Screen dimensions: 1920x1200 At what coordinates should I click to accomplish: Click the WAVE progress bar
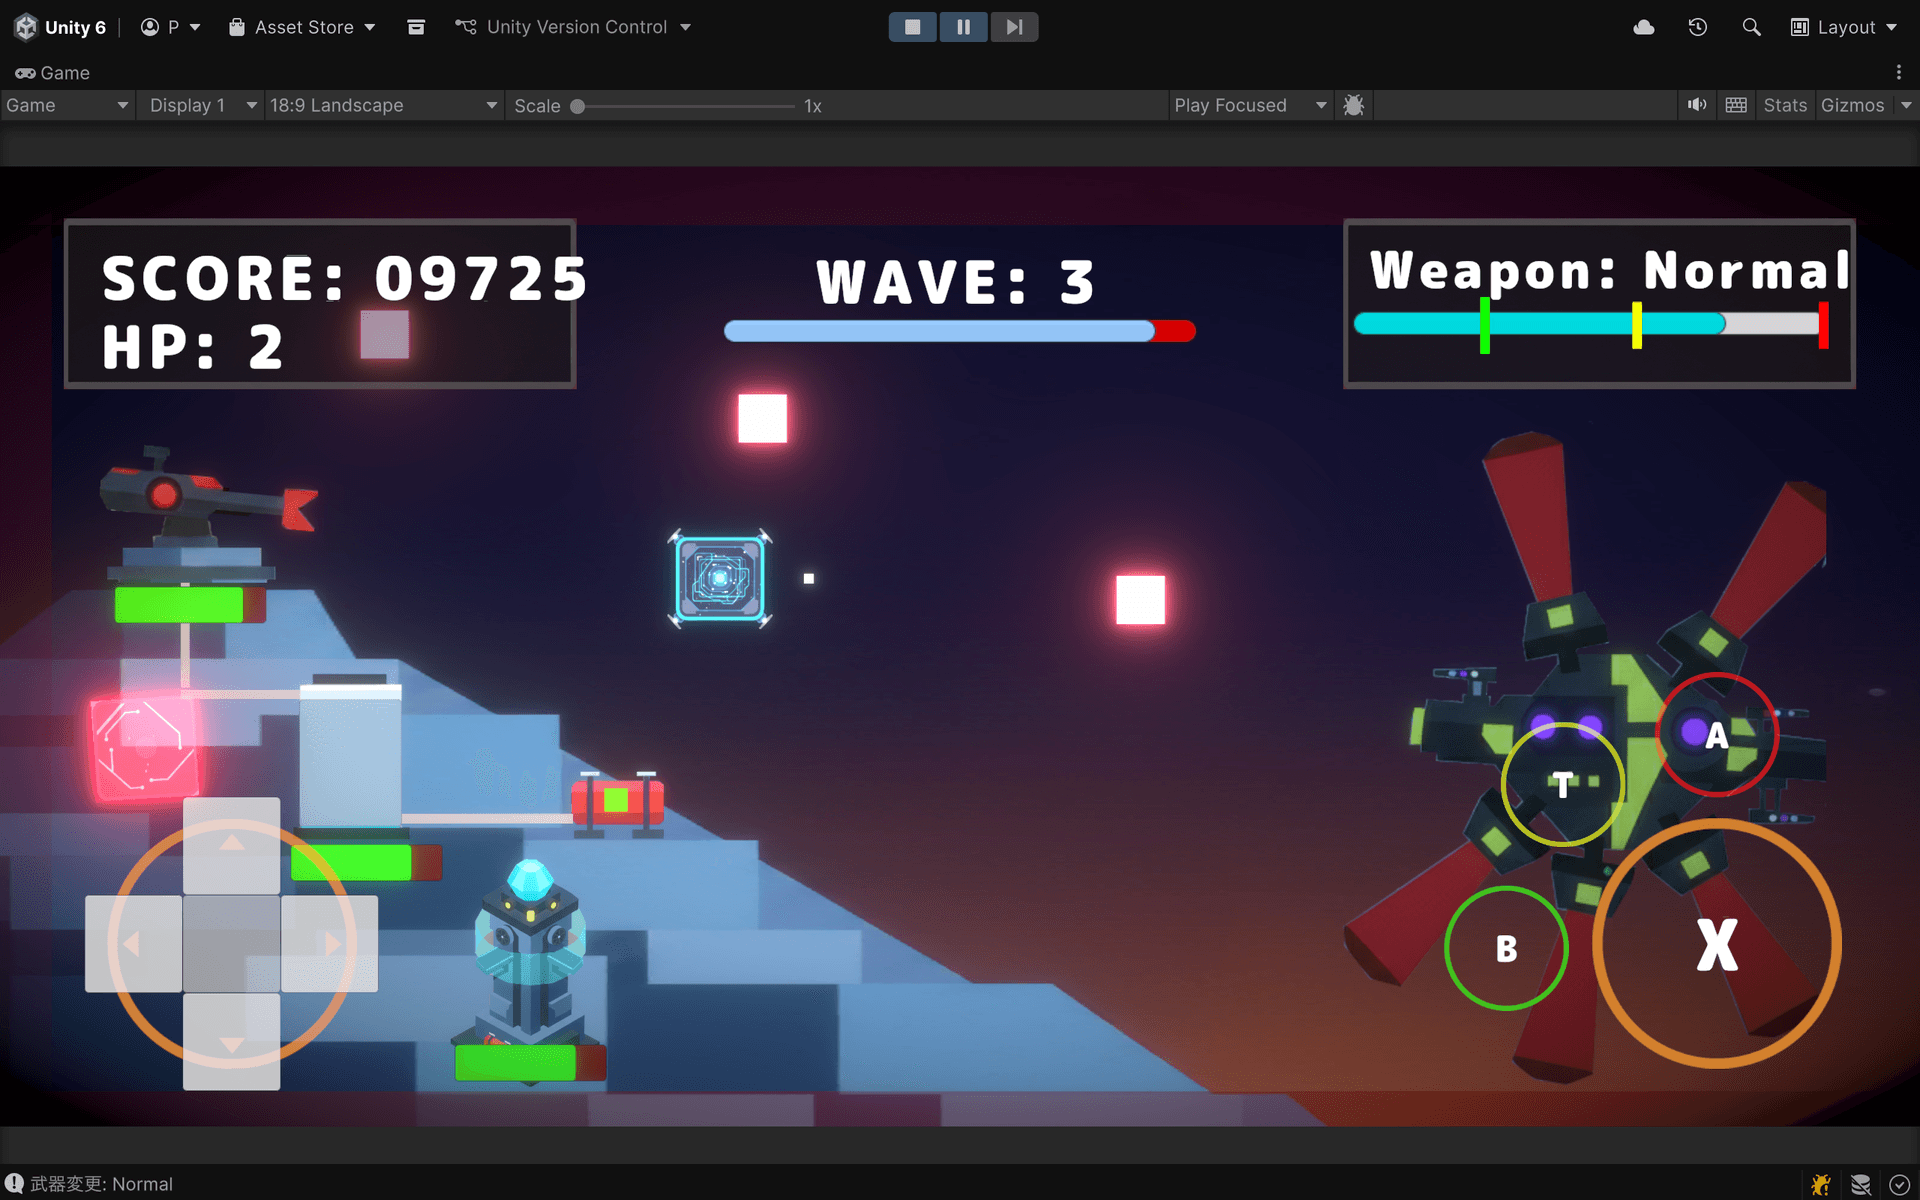(959, 331)
